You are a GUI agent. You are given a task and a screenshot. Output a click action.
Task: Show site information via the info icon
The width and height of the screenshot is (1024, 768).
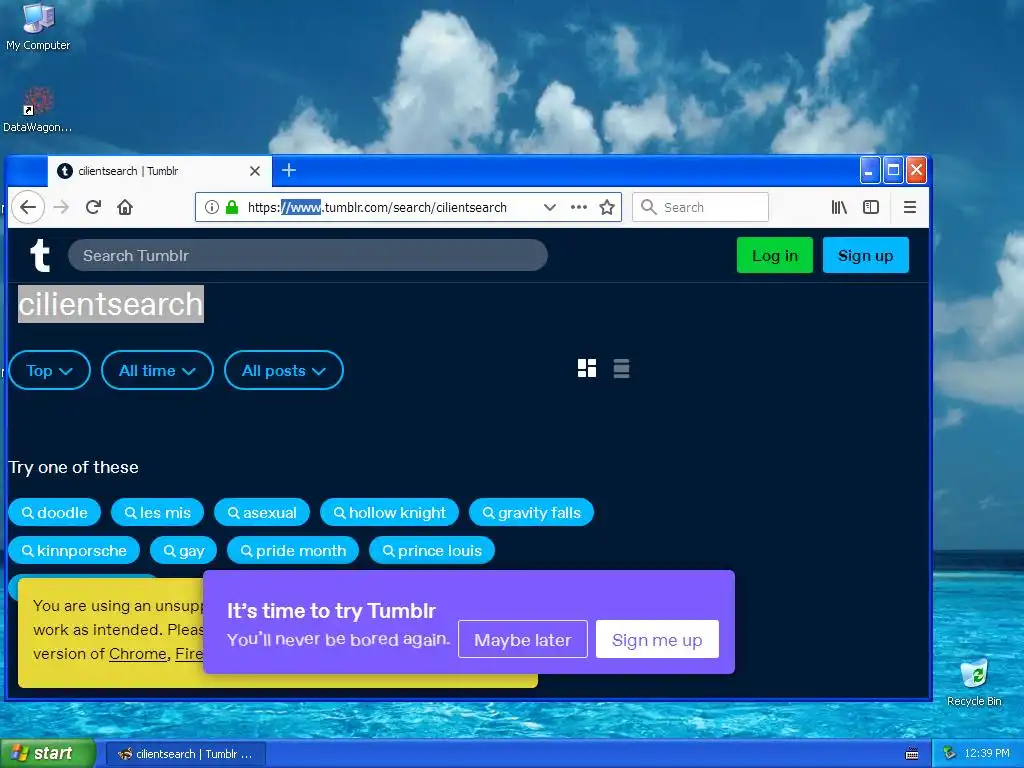click(x=212, y=208)
